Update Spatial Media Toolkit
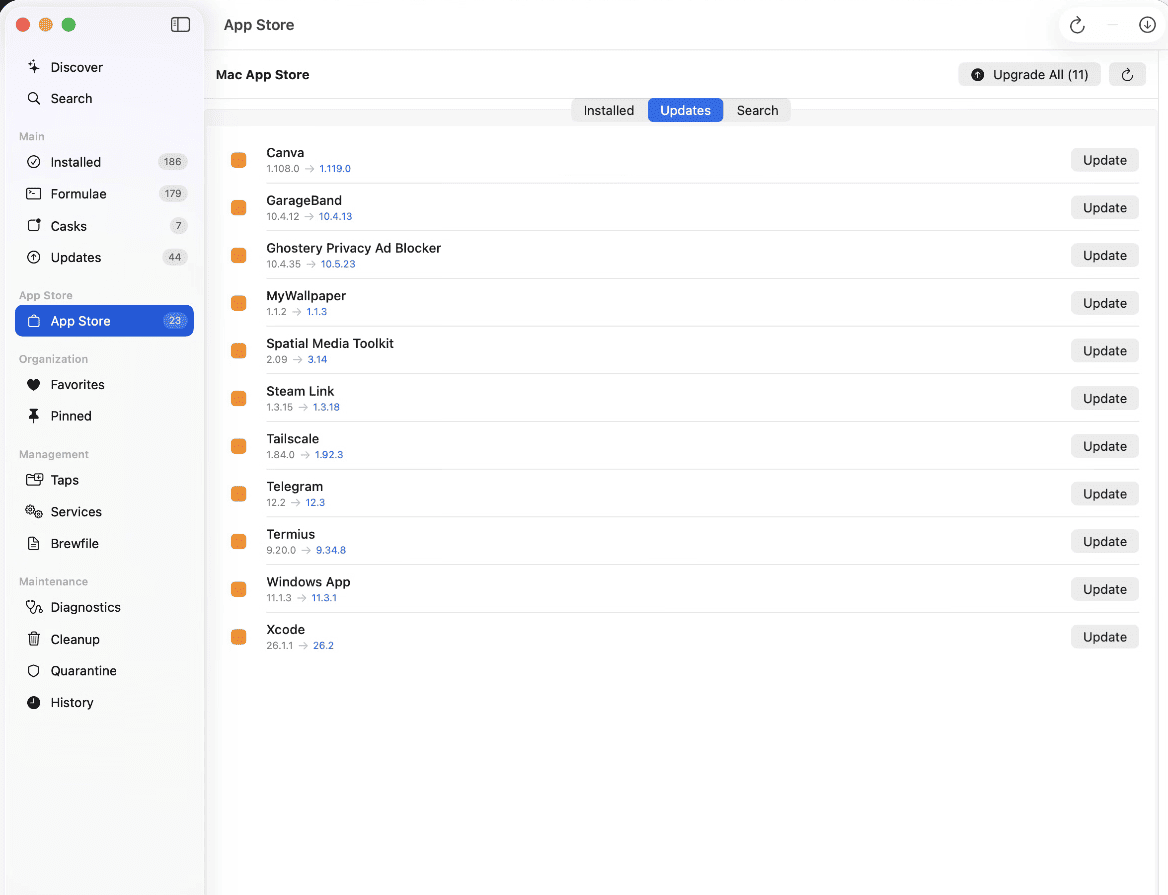Screen dimensions: 1168x895 (x=1105, y=351)
